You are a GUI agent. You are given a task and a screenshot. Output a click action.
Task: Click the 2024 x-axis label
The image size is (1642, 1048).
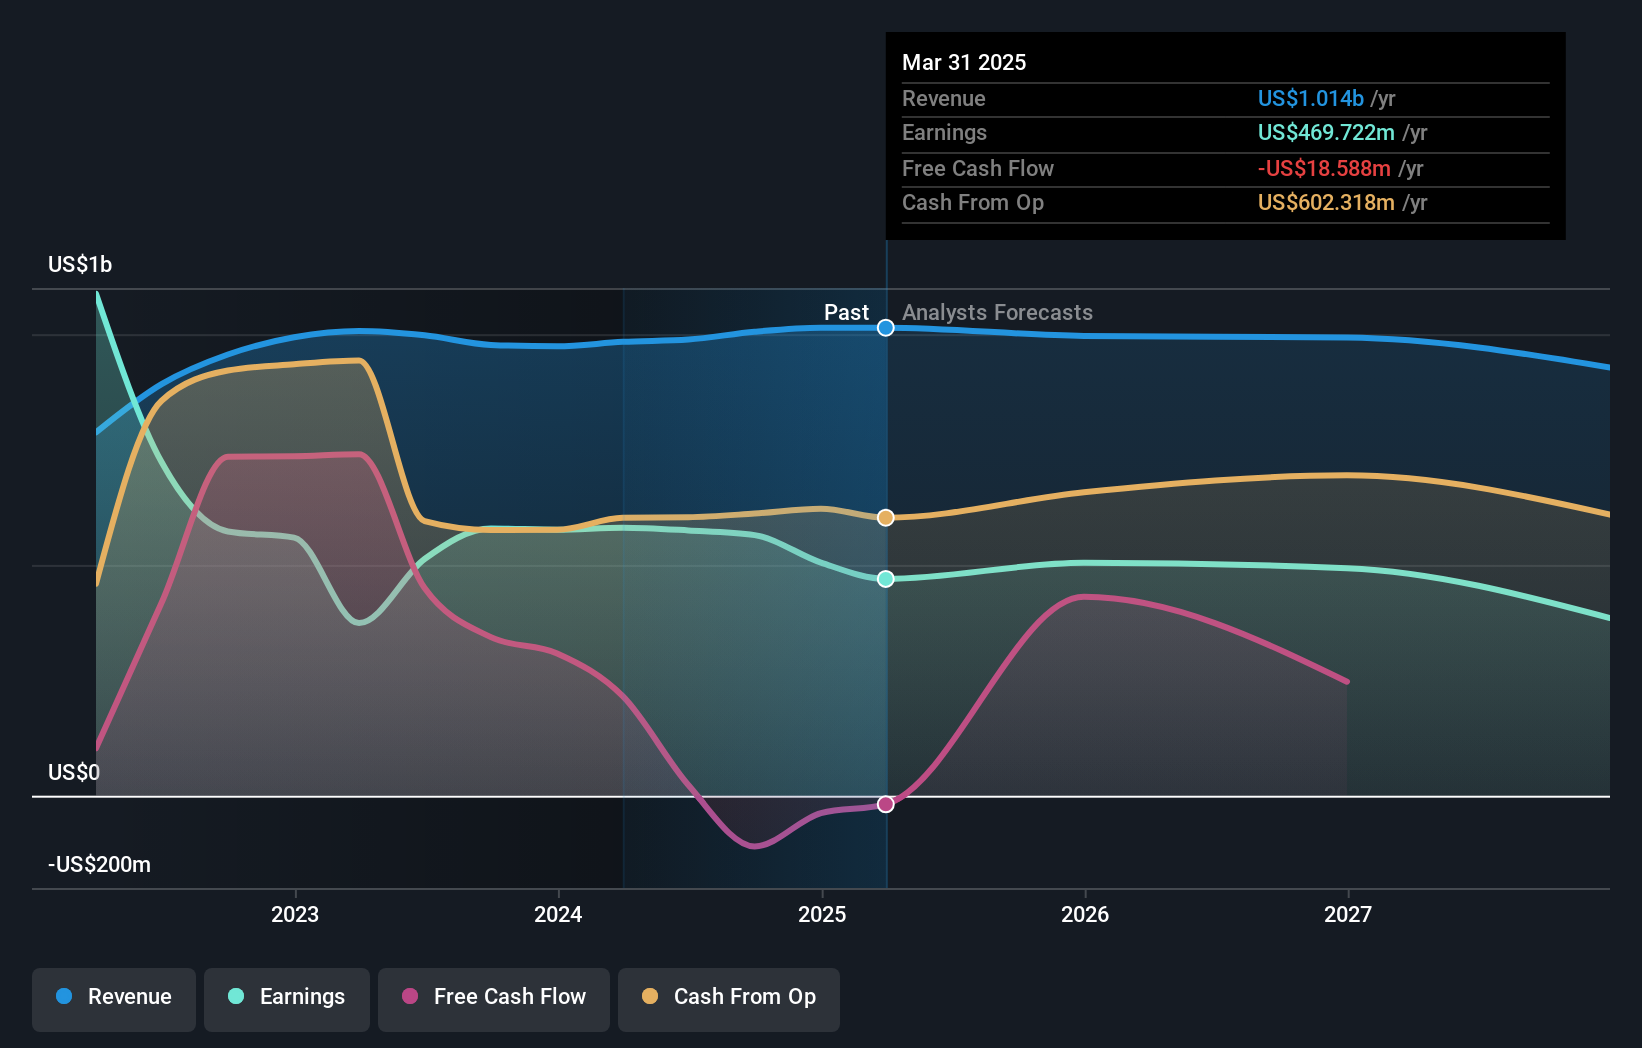[x=558, y=914]
